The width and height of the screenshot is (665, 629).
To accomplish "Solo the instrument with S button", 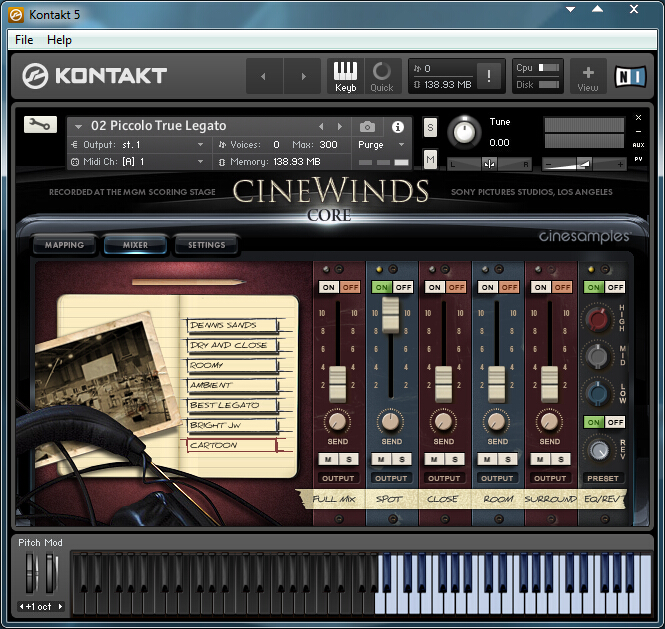I will click(x=430, y=127).
